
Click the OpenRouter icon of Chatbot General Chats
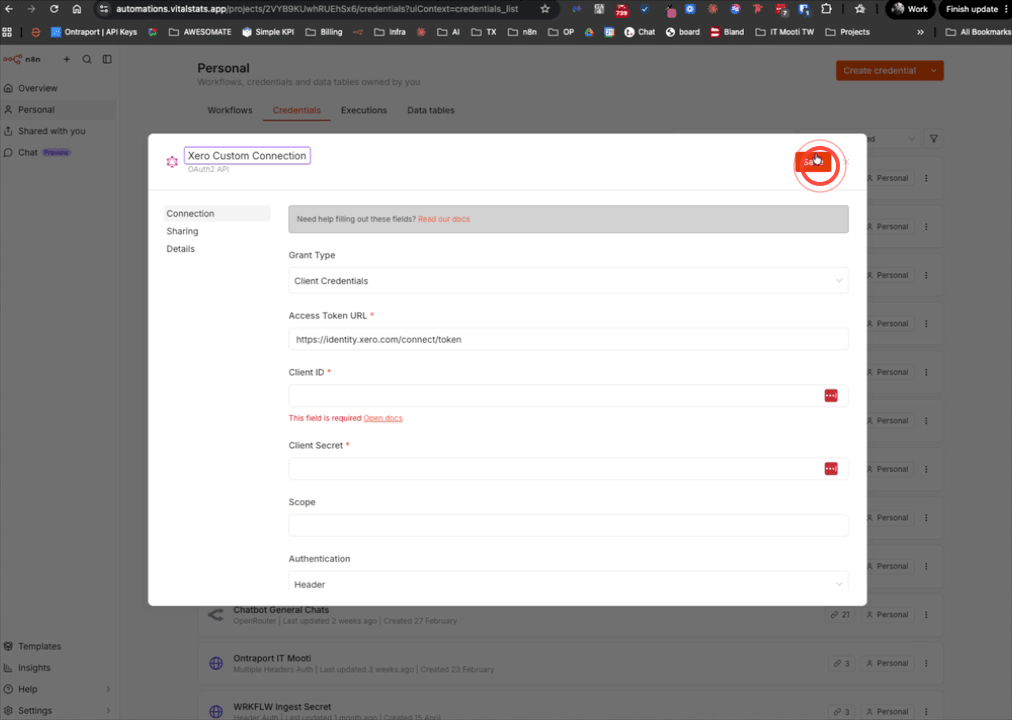pyautogui.click(x=216, y=615)
